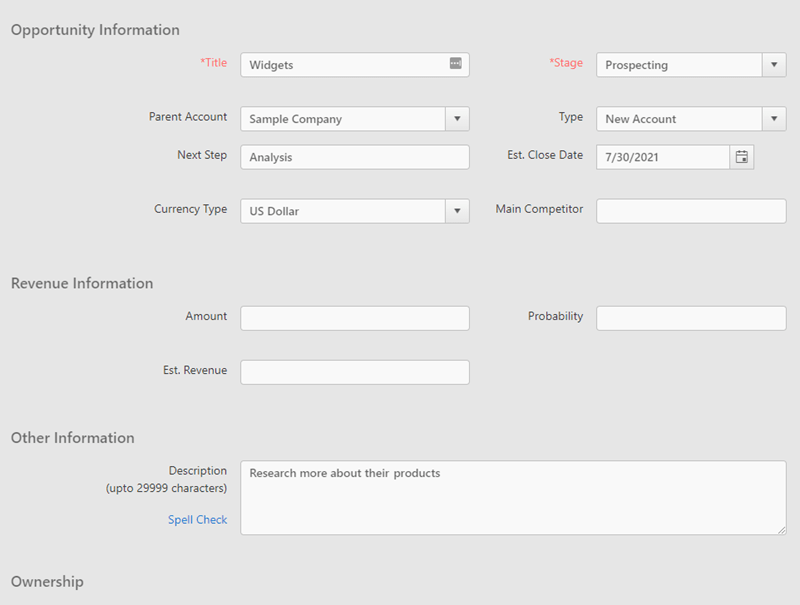Click the Est. Close Date text field
800x605 pixels.
[x=663, y=157]
